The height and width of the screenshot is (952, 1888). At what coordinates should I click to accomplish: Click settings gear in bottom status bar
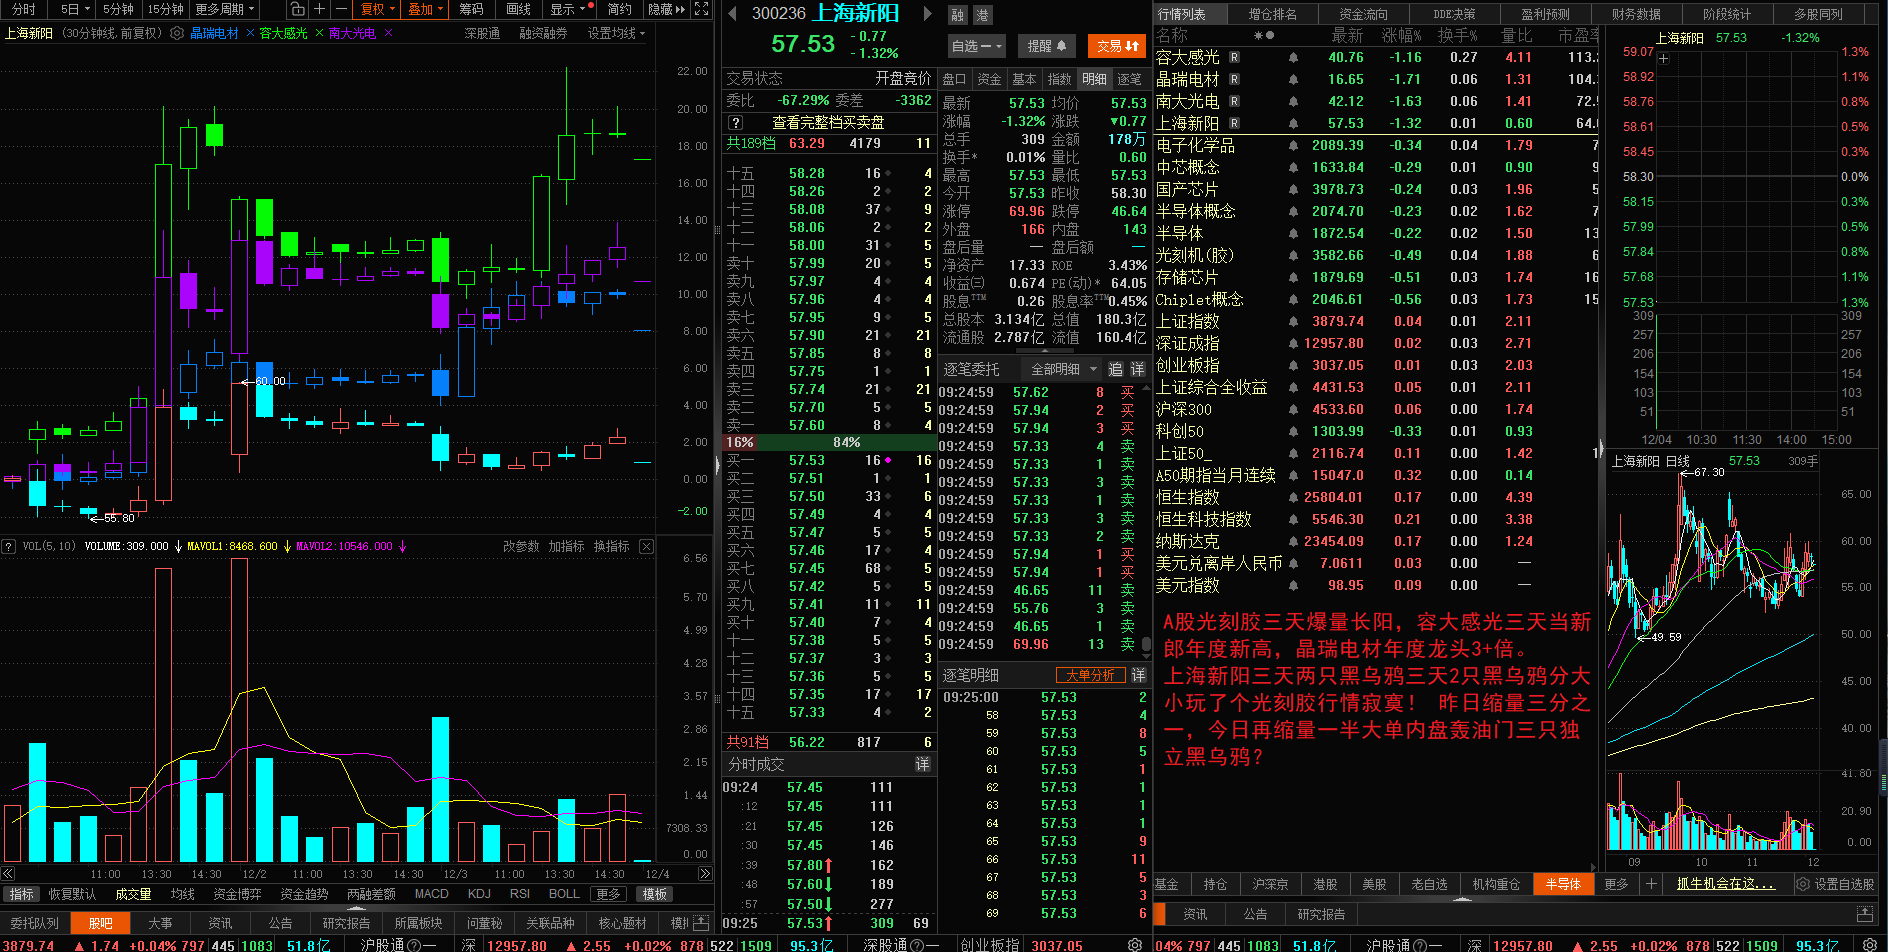click(1135, 944)
